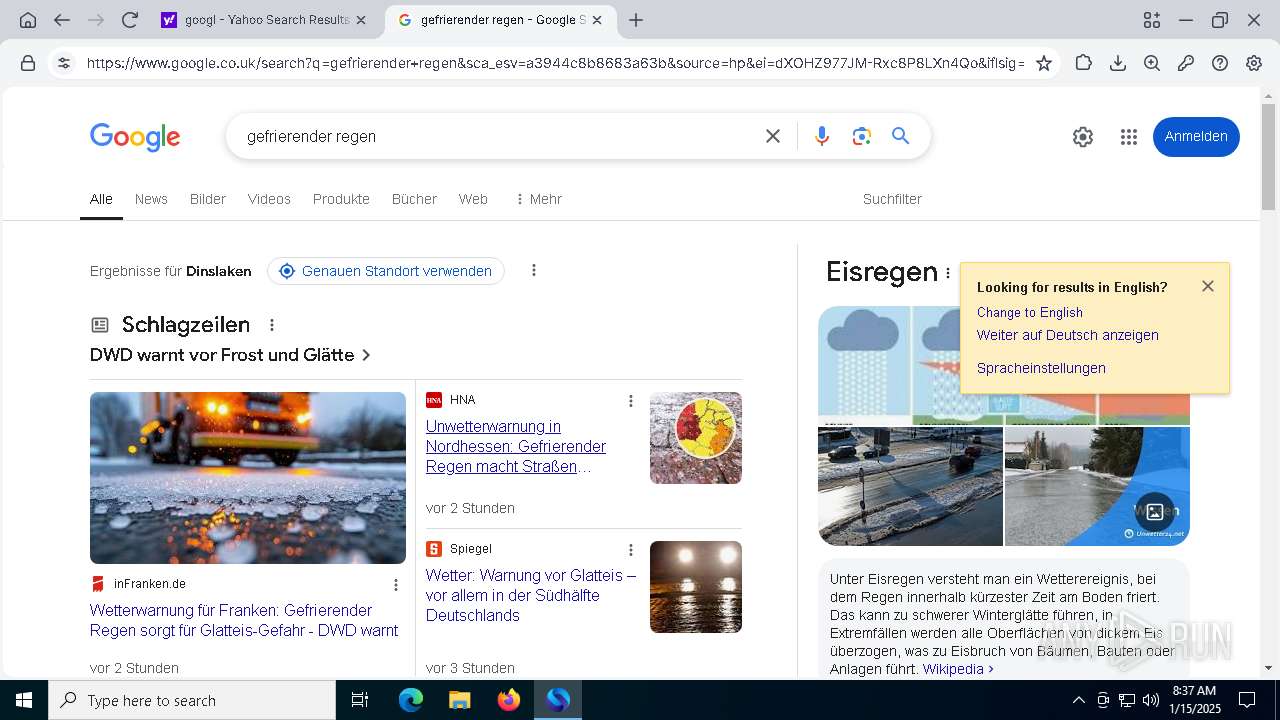Viewport: 1280px width, 720px height.
Task: Open Wetterwarnung für Franken article link
Action: (x=244, y=620)
